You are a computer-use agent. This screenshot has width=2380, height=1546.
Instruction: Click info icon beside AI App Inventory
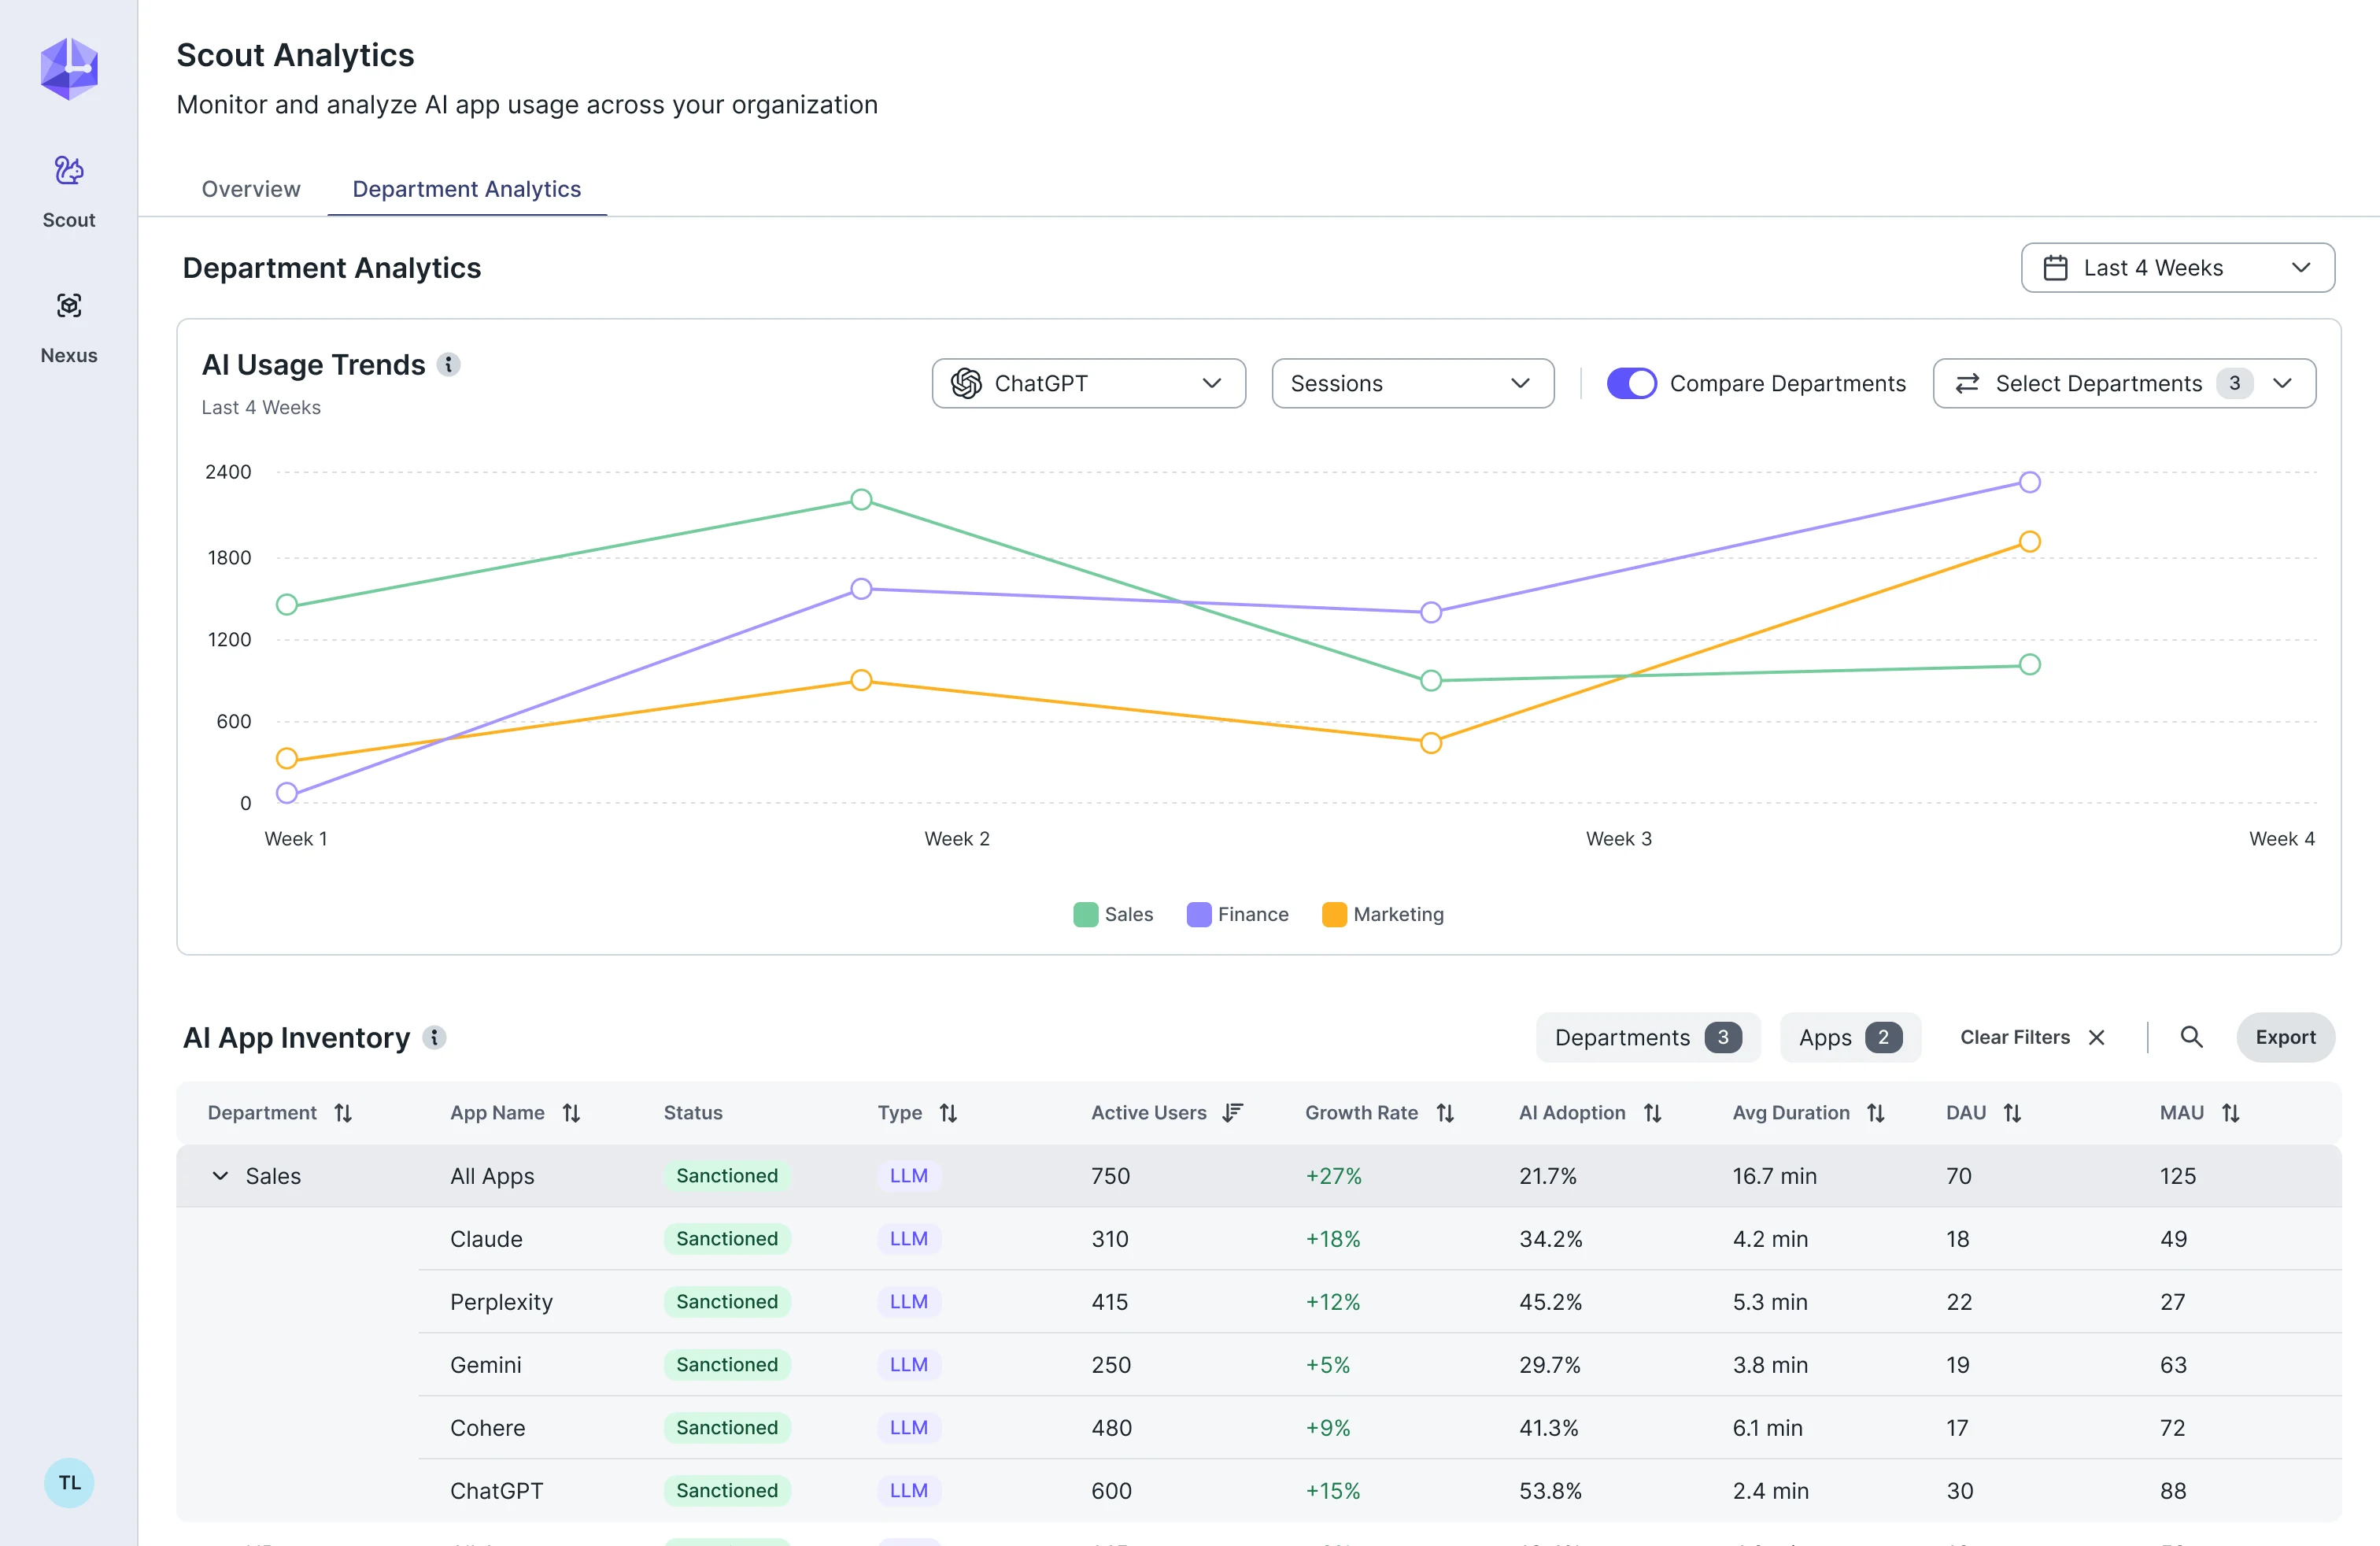click(434, 1038)
